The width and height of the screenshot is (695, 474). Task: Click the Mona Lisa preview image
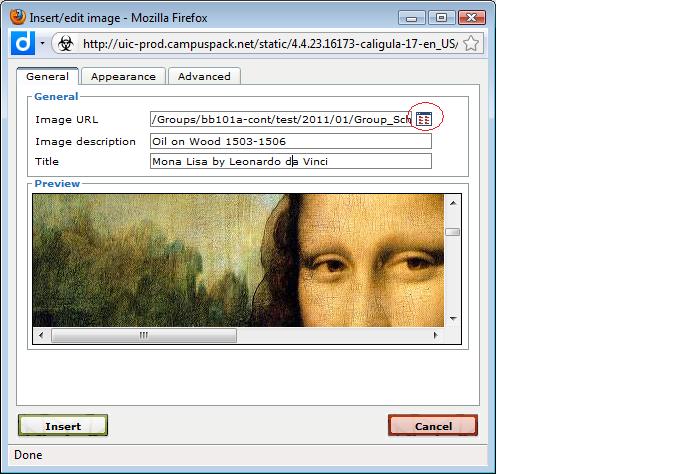coord(238,260)
